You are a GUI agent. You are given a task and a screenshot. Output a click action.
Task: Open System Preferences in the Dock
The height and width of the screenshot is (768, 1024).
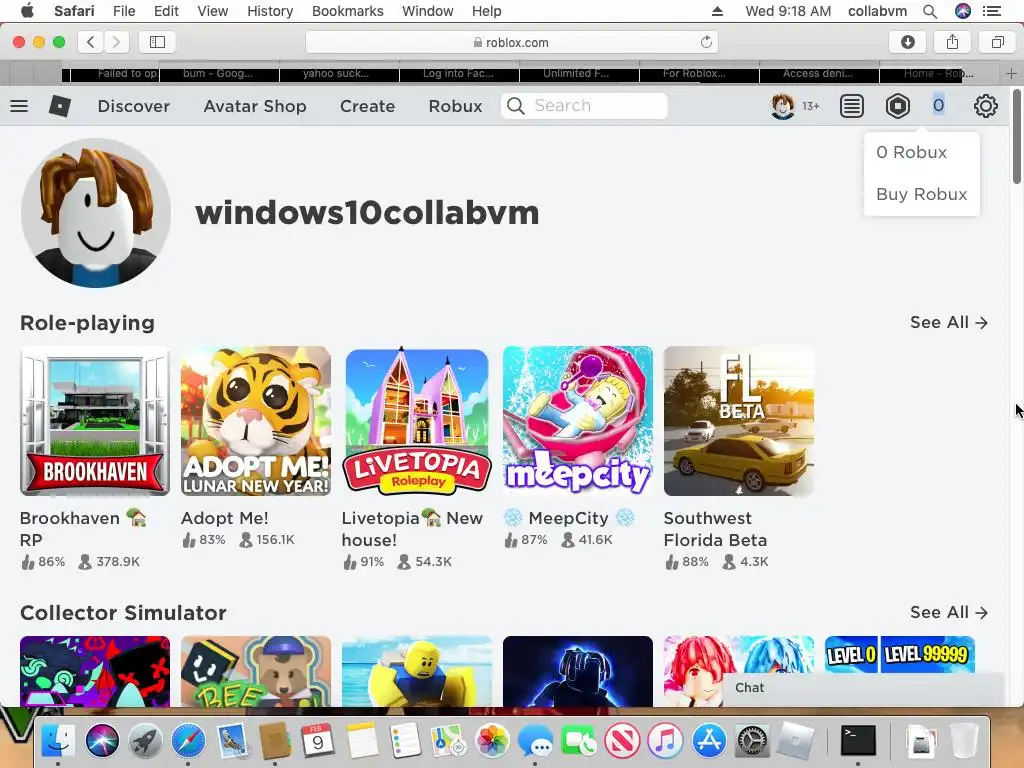[752, 741]
